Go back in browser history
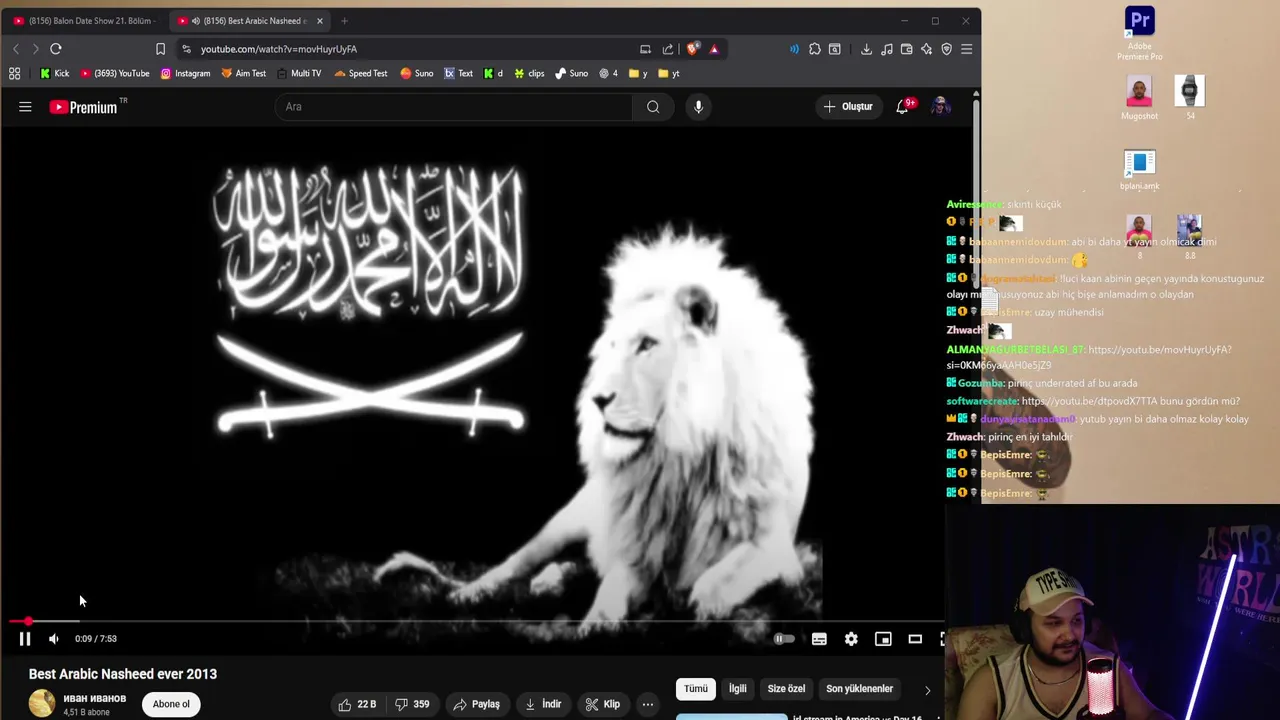This screenshot has width=1280, height=720. (x=16, y=49)
